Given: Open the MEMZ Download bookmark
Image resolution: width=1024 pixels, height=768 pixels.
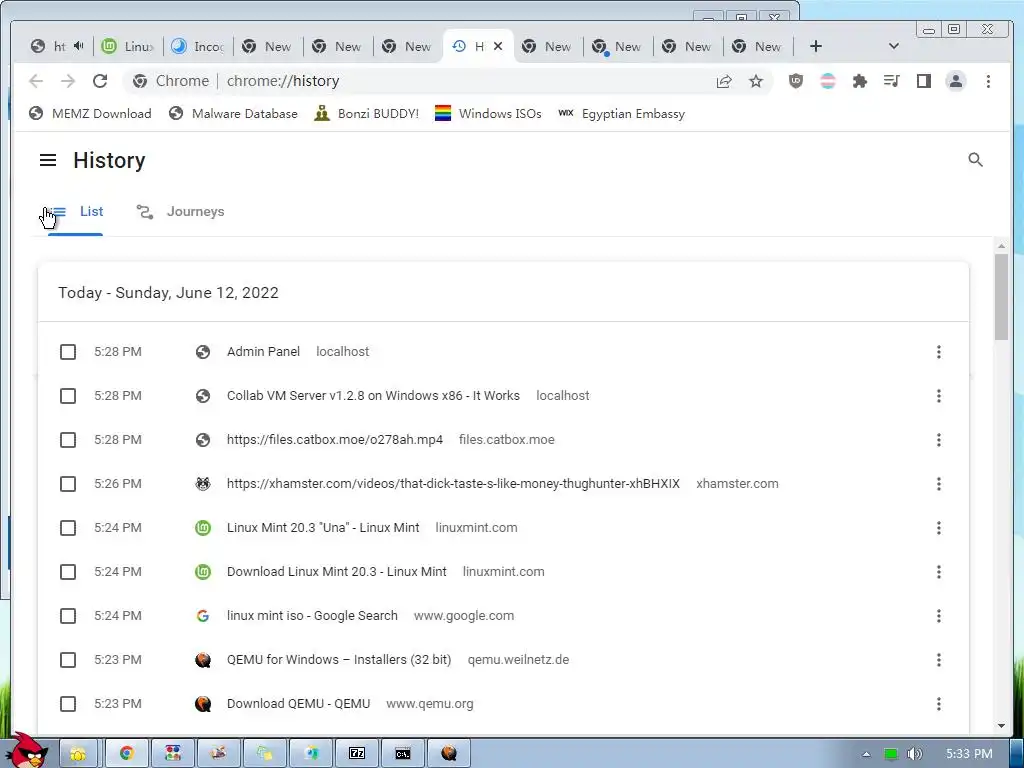Looking at the screenshot, I should coord(90,114).
